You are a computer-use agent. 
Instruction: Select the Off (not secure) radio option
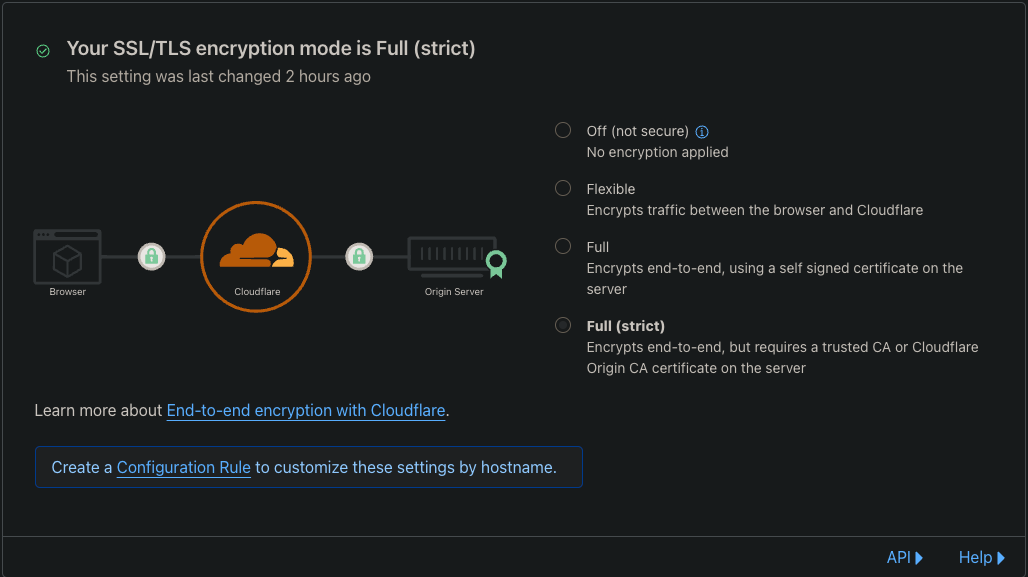(x=563, y=131)
